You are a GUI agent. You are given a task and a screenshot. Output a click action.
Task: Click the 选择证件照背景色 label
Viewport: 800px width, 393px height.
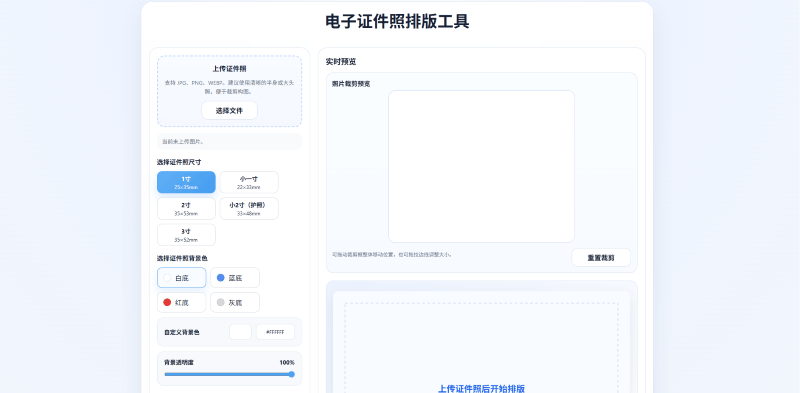[182, 258]
